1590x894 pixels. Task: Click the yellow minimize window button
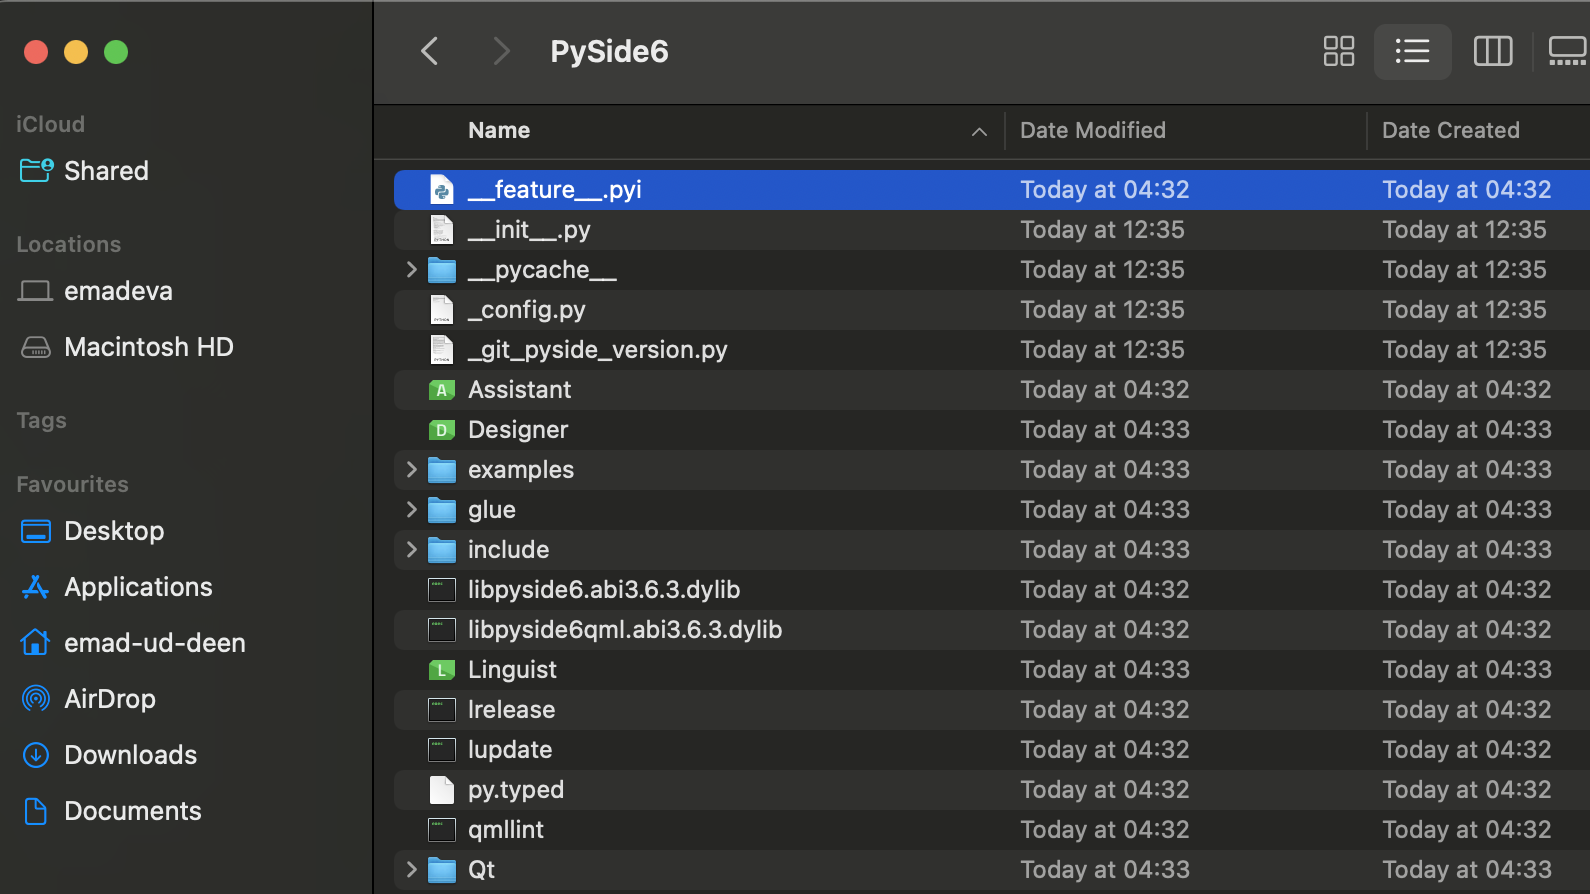pyautogui.click(x=76, y=52)
